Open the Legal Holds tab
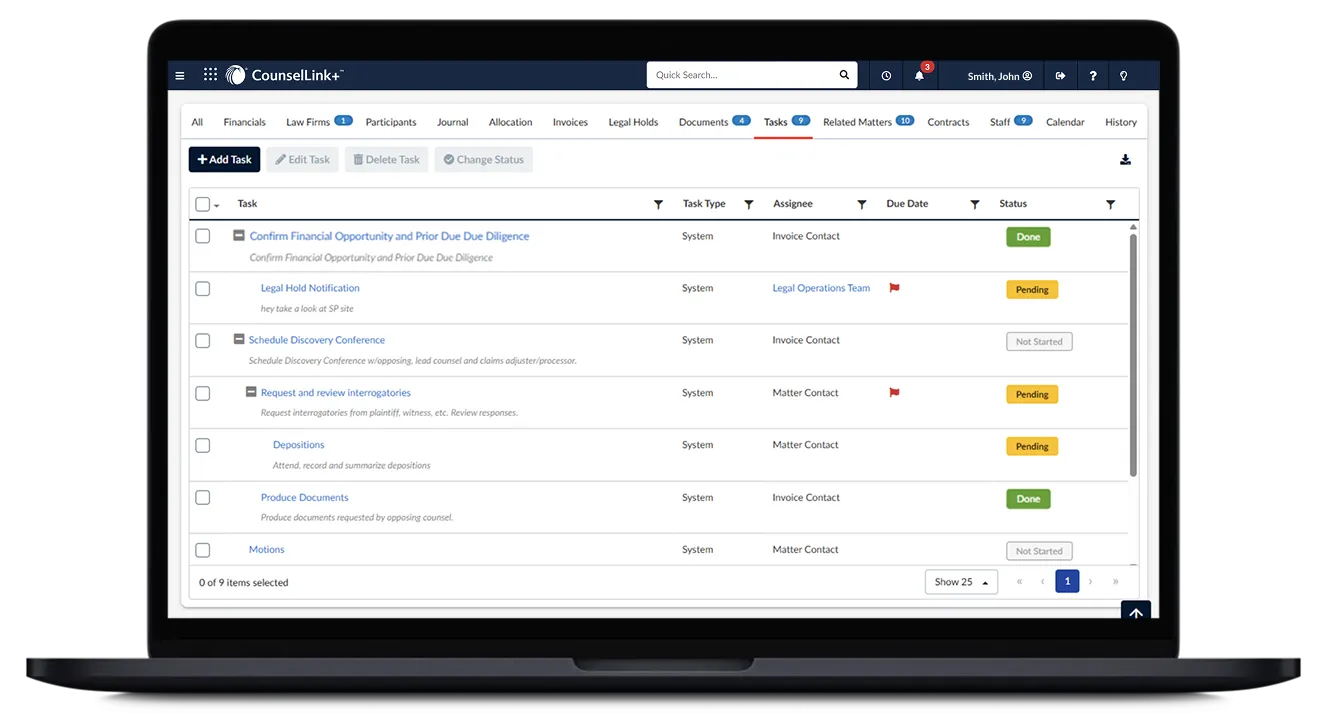1327x714 pixels. pos(633,121)
